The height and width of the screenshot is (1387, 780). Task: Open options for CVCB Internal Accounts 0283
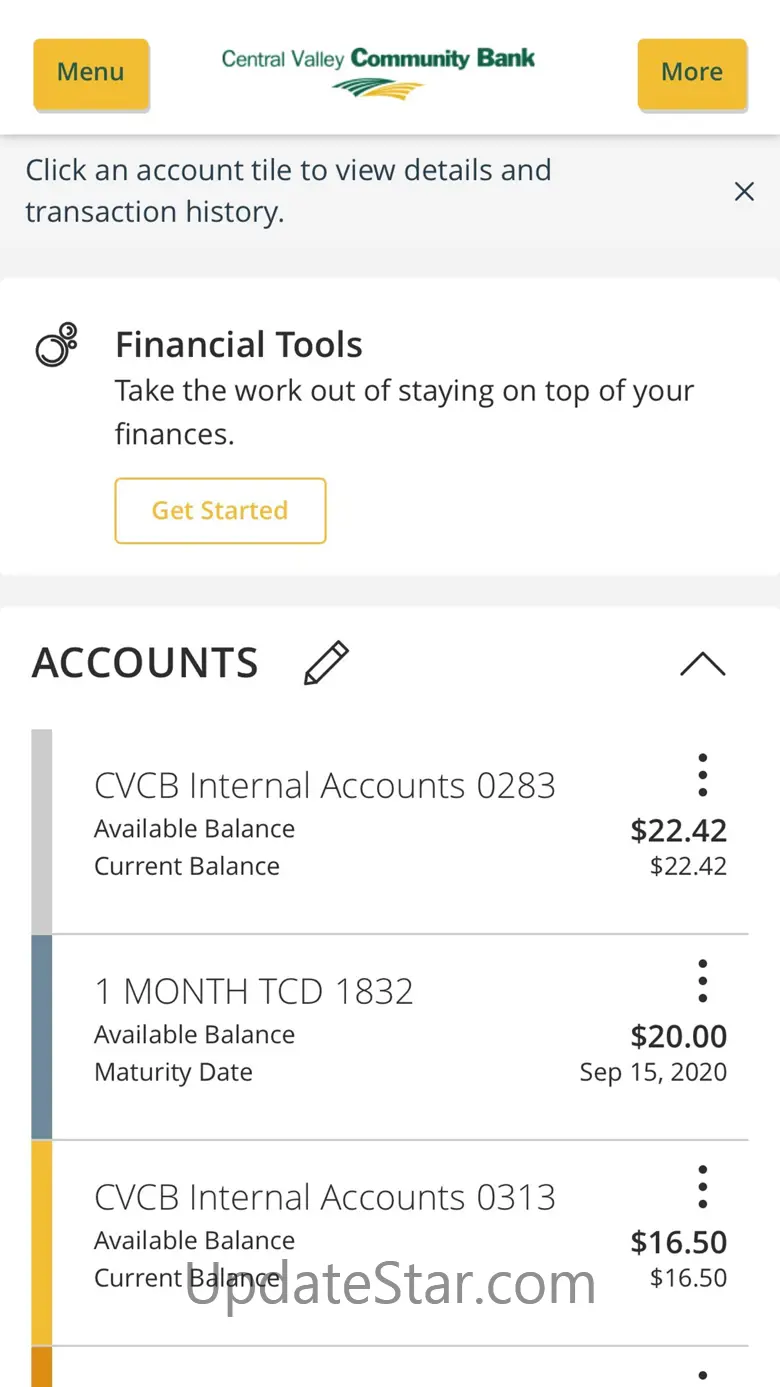tap(703, 775)
